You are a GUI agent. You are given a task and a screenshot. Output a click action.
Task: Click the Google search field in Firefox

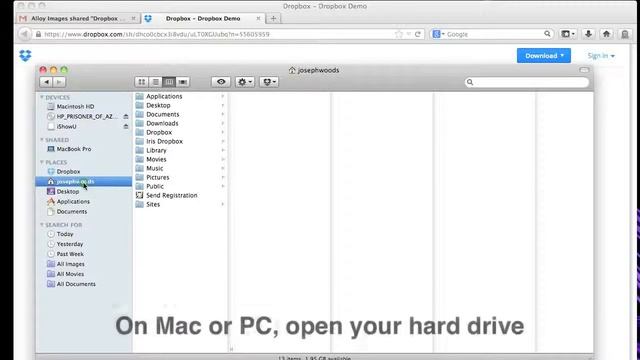coord(492,34)
